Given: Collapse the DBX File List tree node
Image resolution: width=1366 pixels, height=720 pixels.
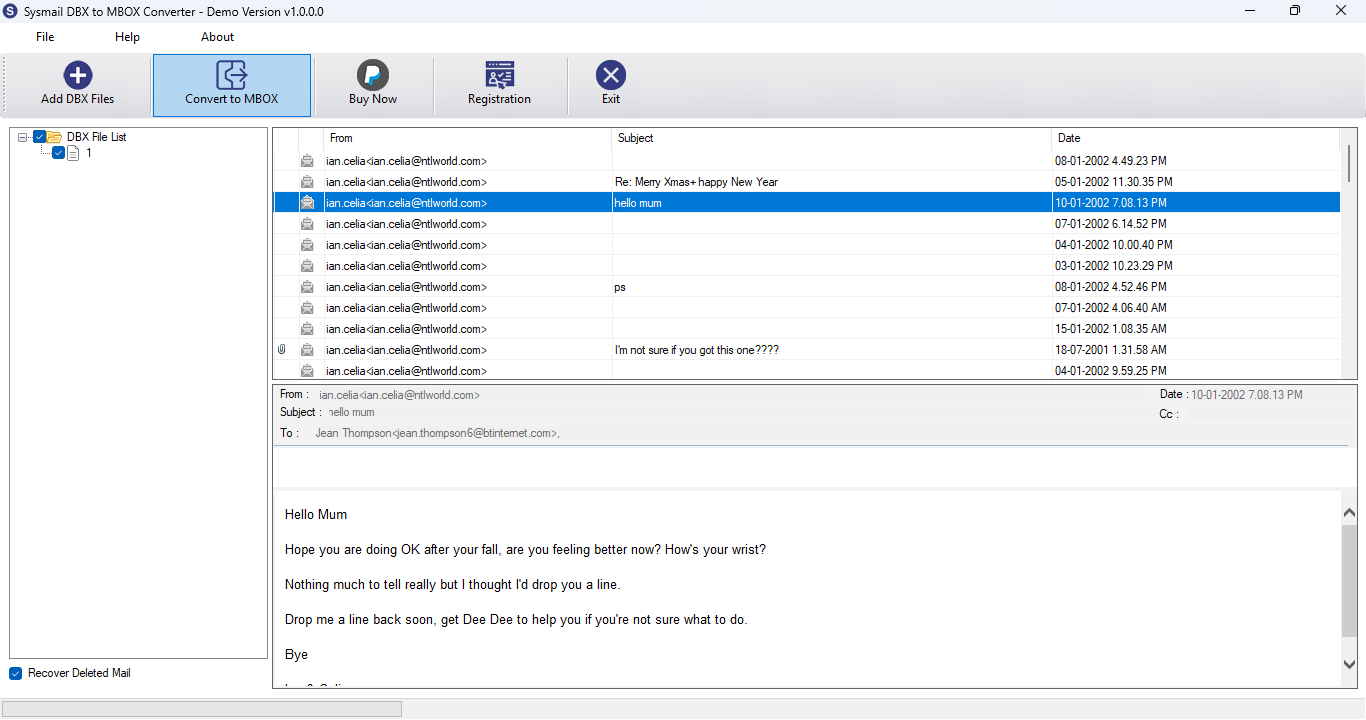Looking at the screenshot, I should click(23, 137).
